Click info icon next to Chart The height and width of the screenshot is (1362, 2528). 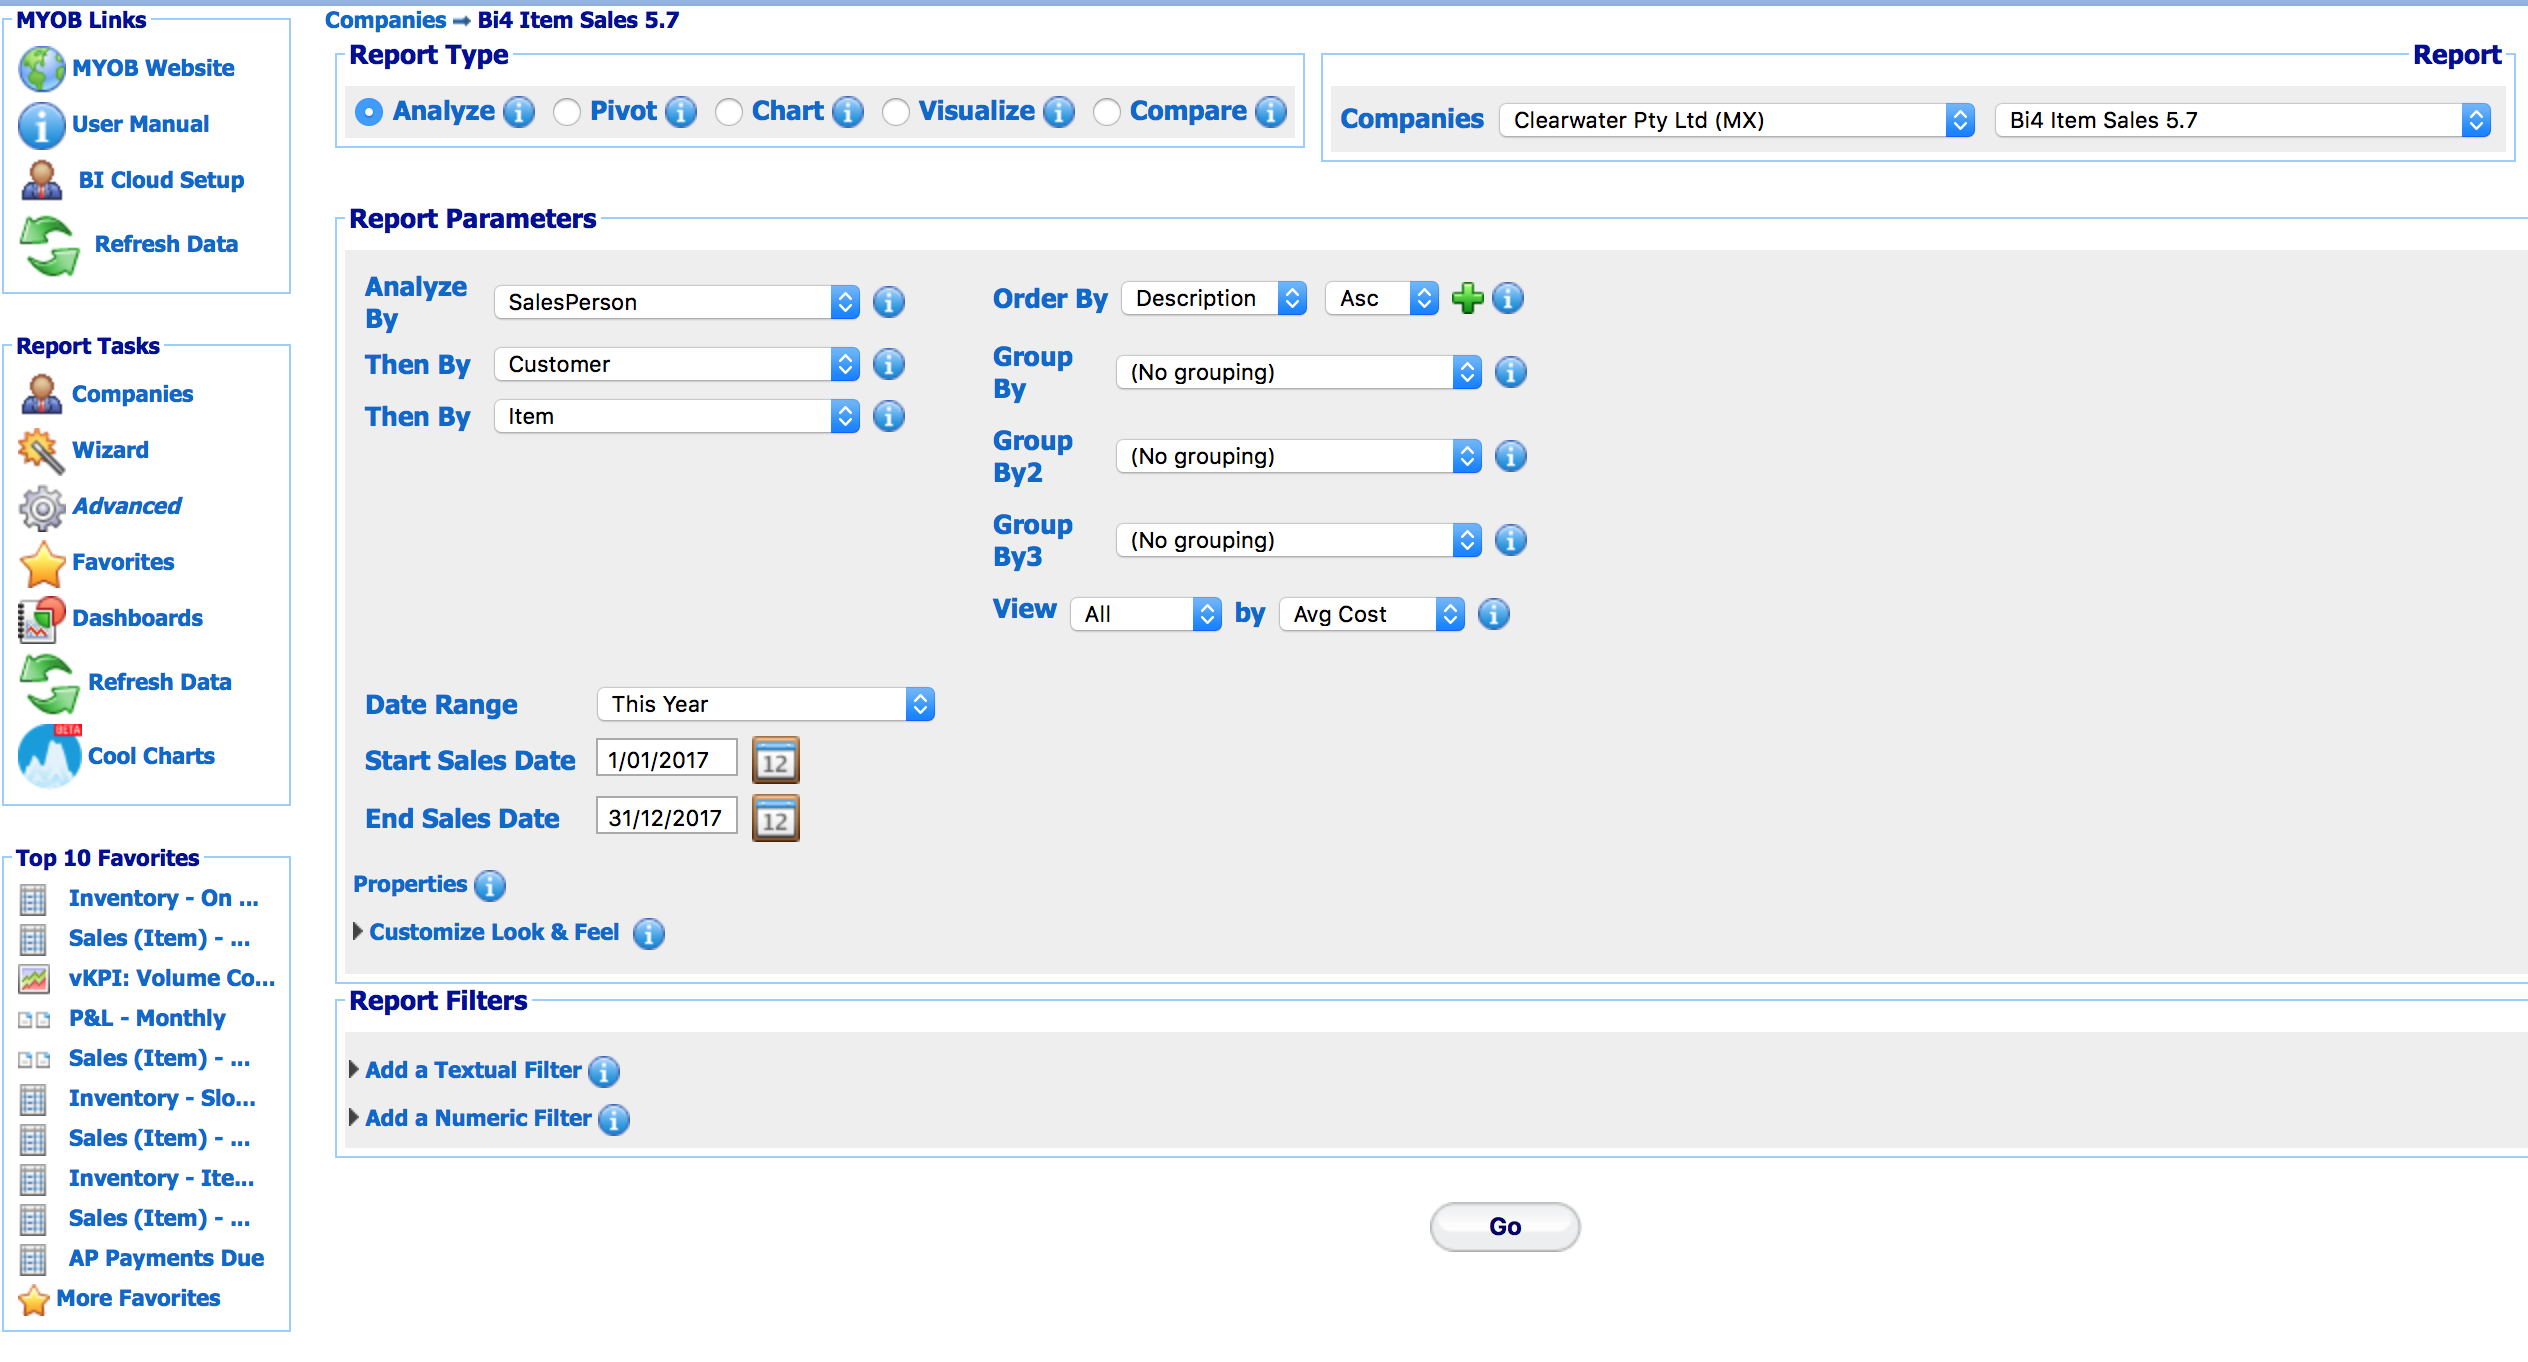click(x=848, y=112)
